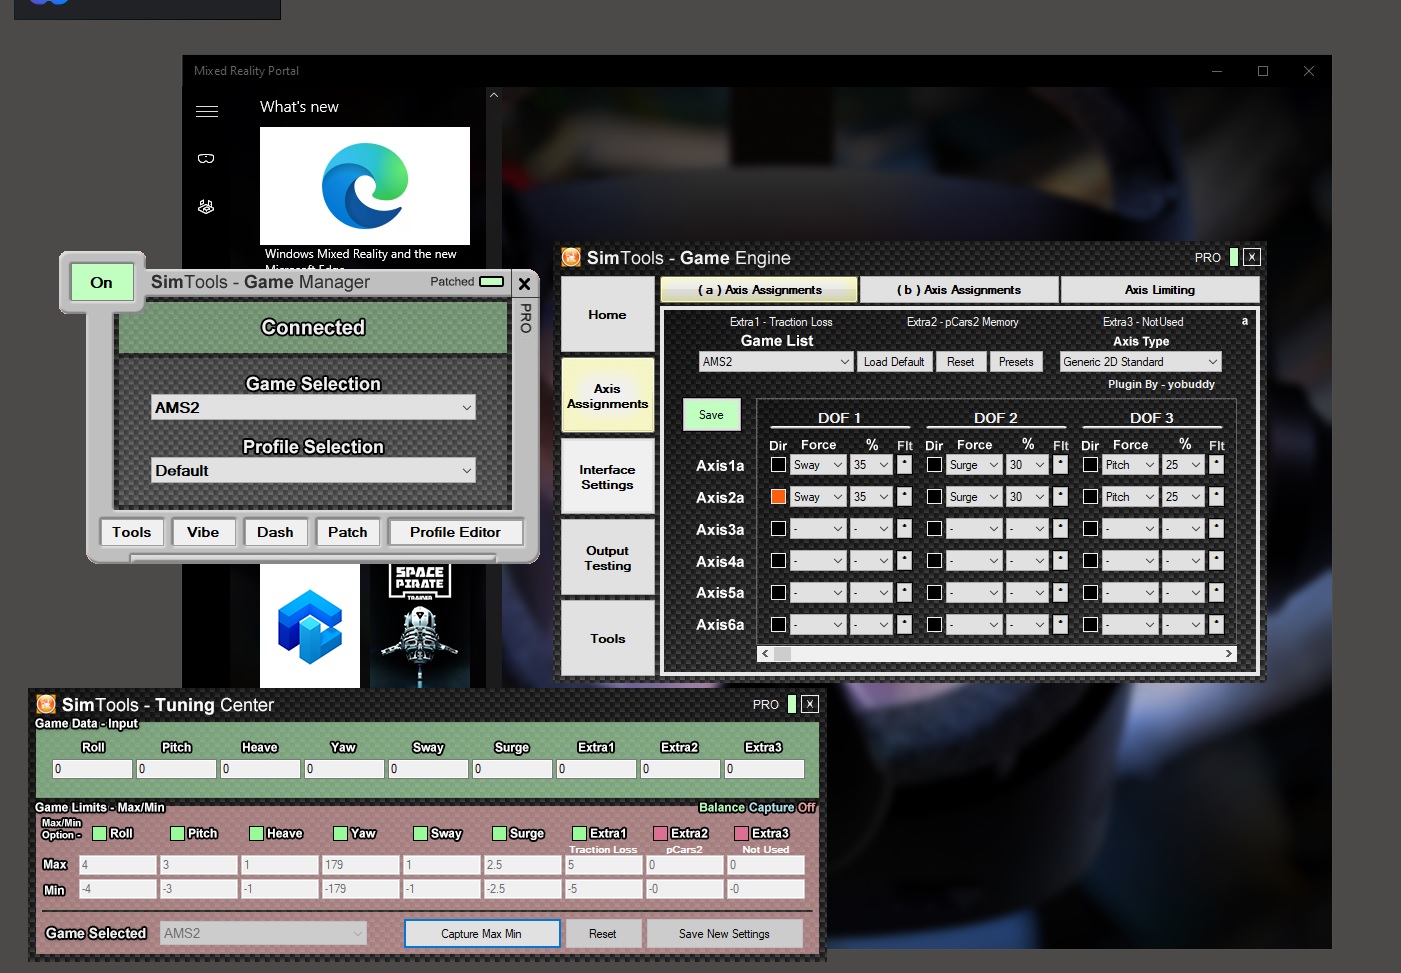This screenshot has height=973, width=1401.
Task: Open Game List dropdown in Game Engine
Action: 776,362
